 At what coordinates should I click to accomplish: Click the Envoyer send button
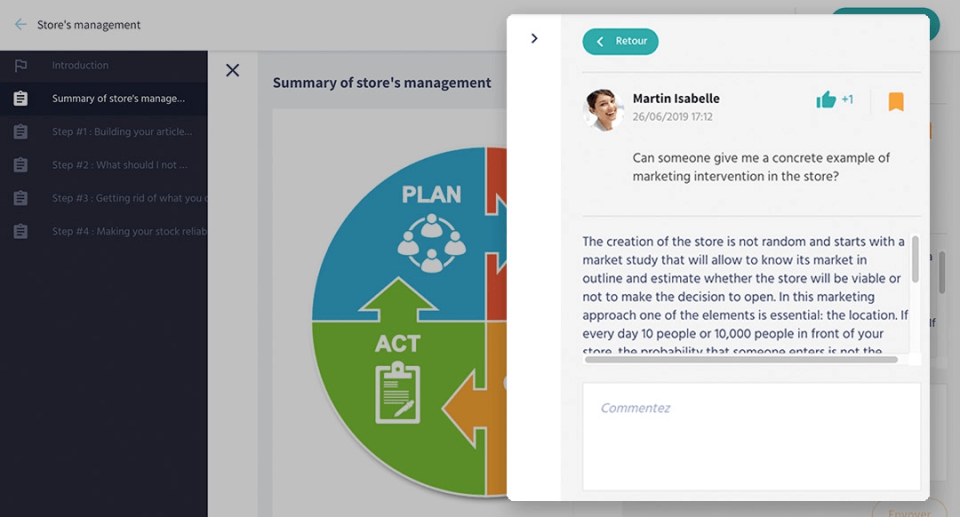909,511
